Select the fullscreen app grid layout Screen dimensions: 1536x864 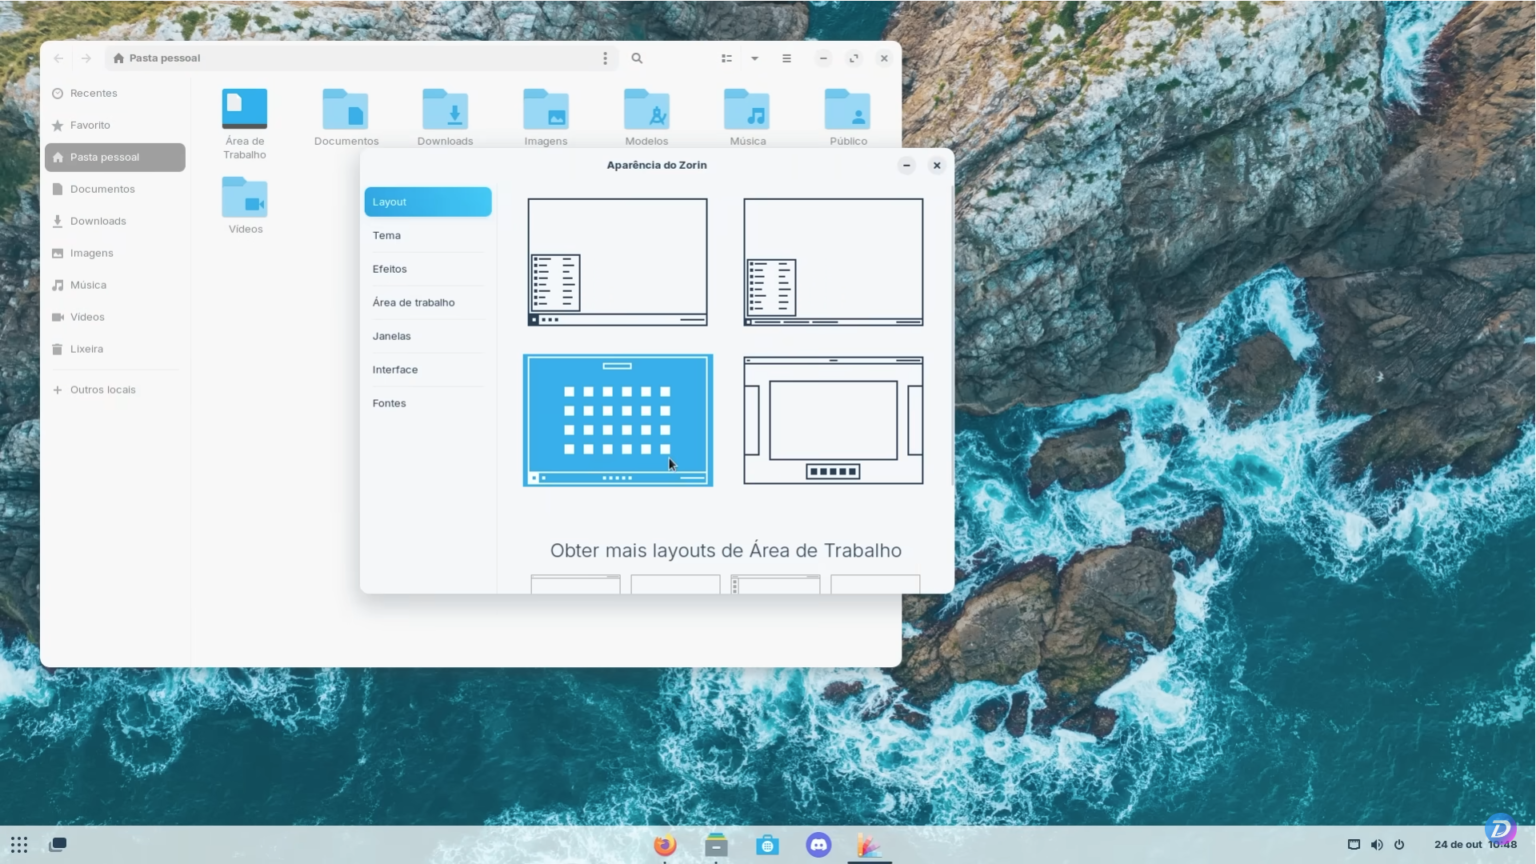[x=617, y=419]
